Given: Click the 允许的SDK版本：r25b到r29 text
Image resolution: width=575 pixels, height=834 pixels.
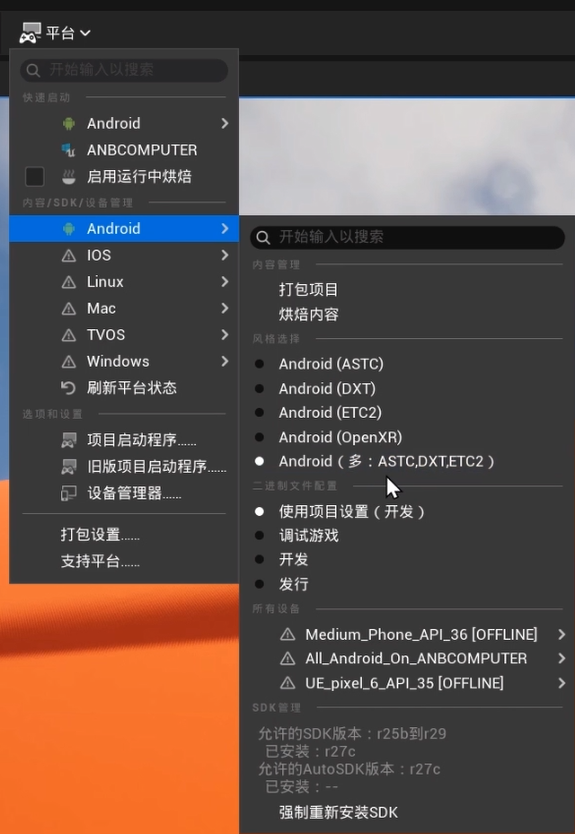Looking at the screenshot, I should click(352, 734).
